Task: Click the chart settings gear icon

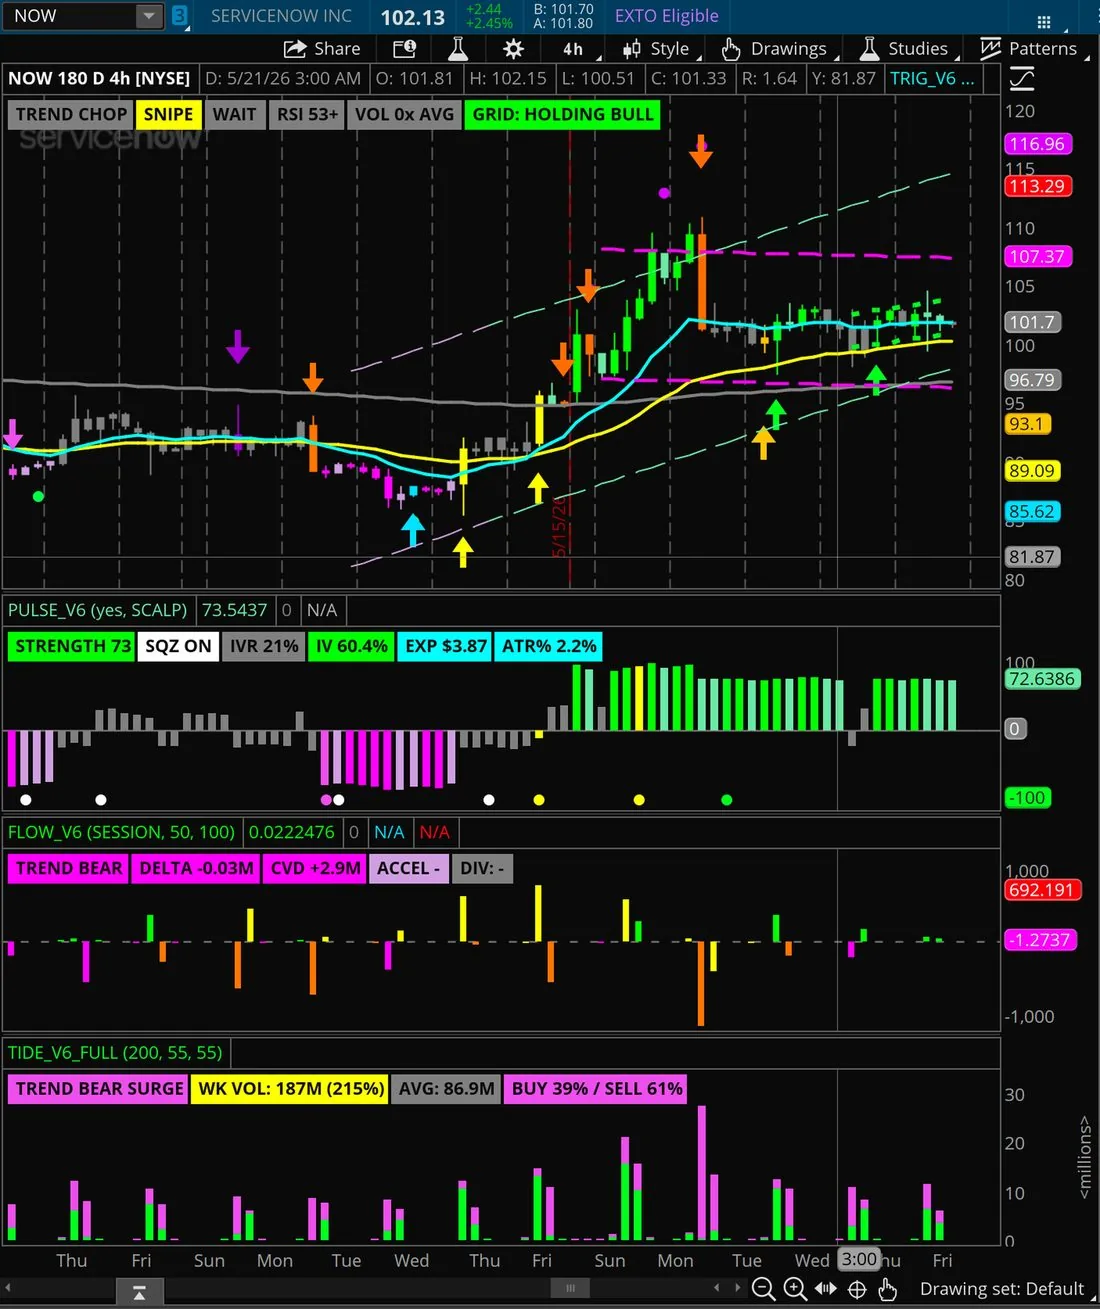Action: coord(513,49)
